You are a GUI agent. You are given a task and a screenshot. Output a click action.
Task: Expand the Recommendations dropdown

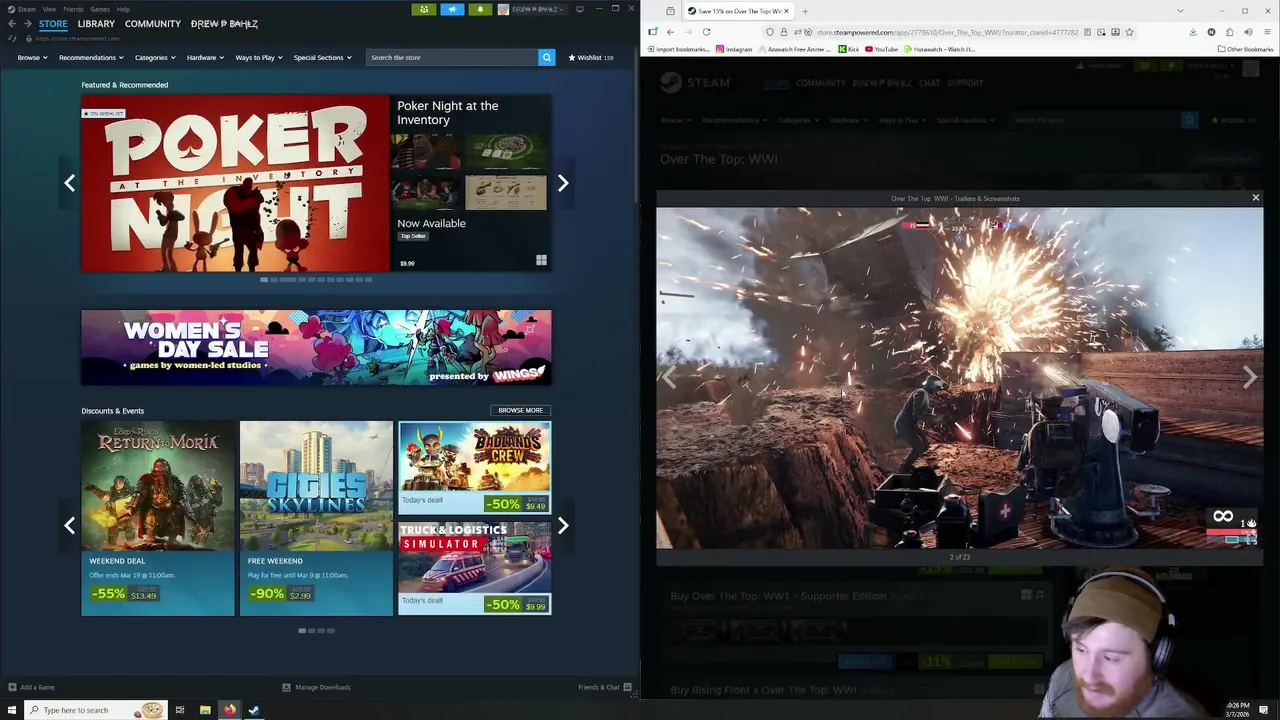pyautogui.click(x=90, y=57)
